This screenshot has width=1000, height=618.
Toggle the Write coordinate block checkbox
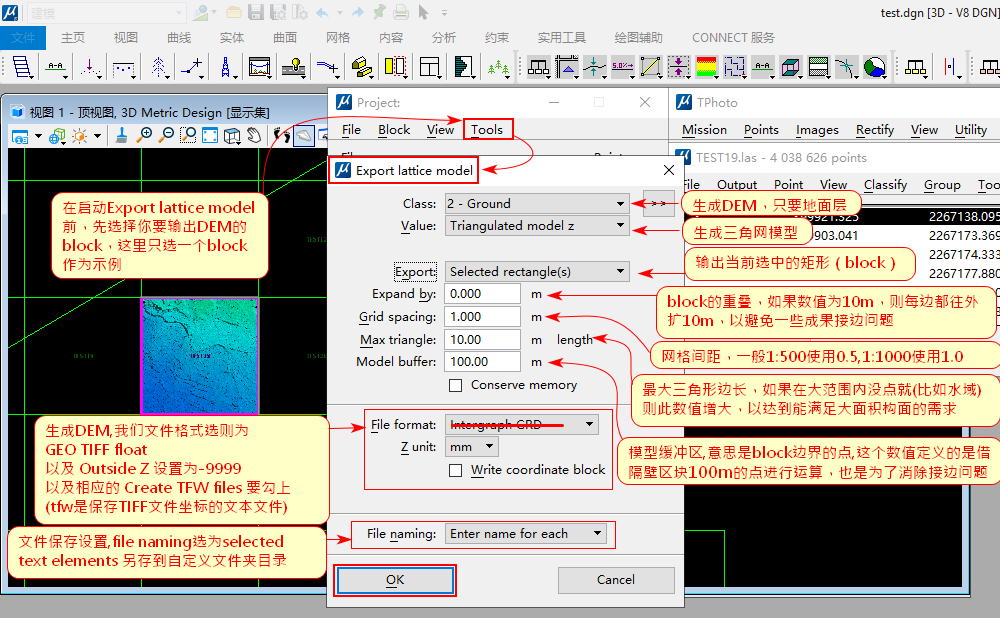pyautogui.click(x=455, y=470)
